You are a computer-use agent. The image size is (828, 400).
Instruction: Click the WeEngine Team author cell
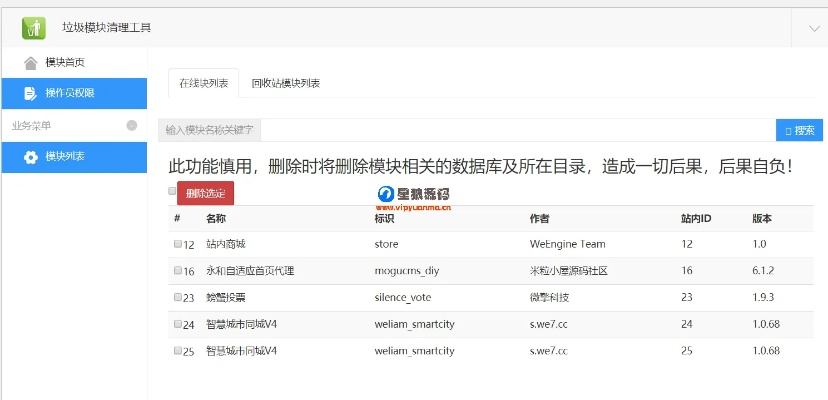(x=568, y=245)
